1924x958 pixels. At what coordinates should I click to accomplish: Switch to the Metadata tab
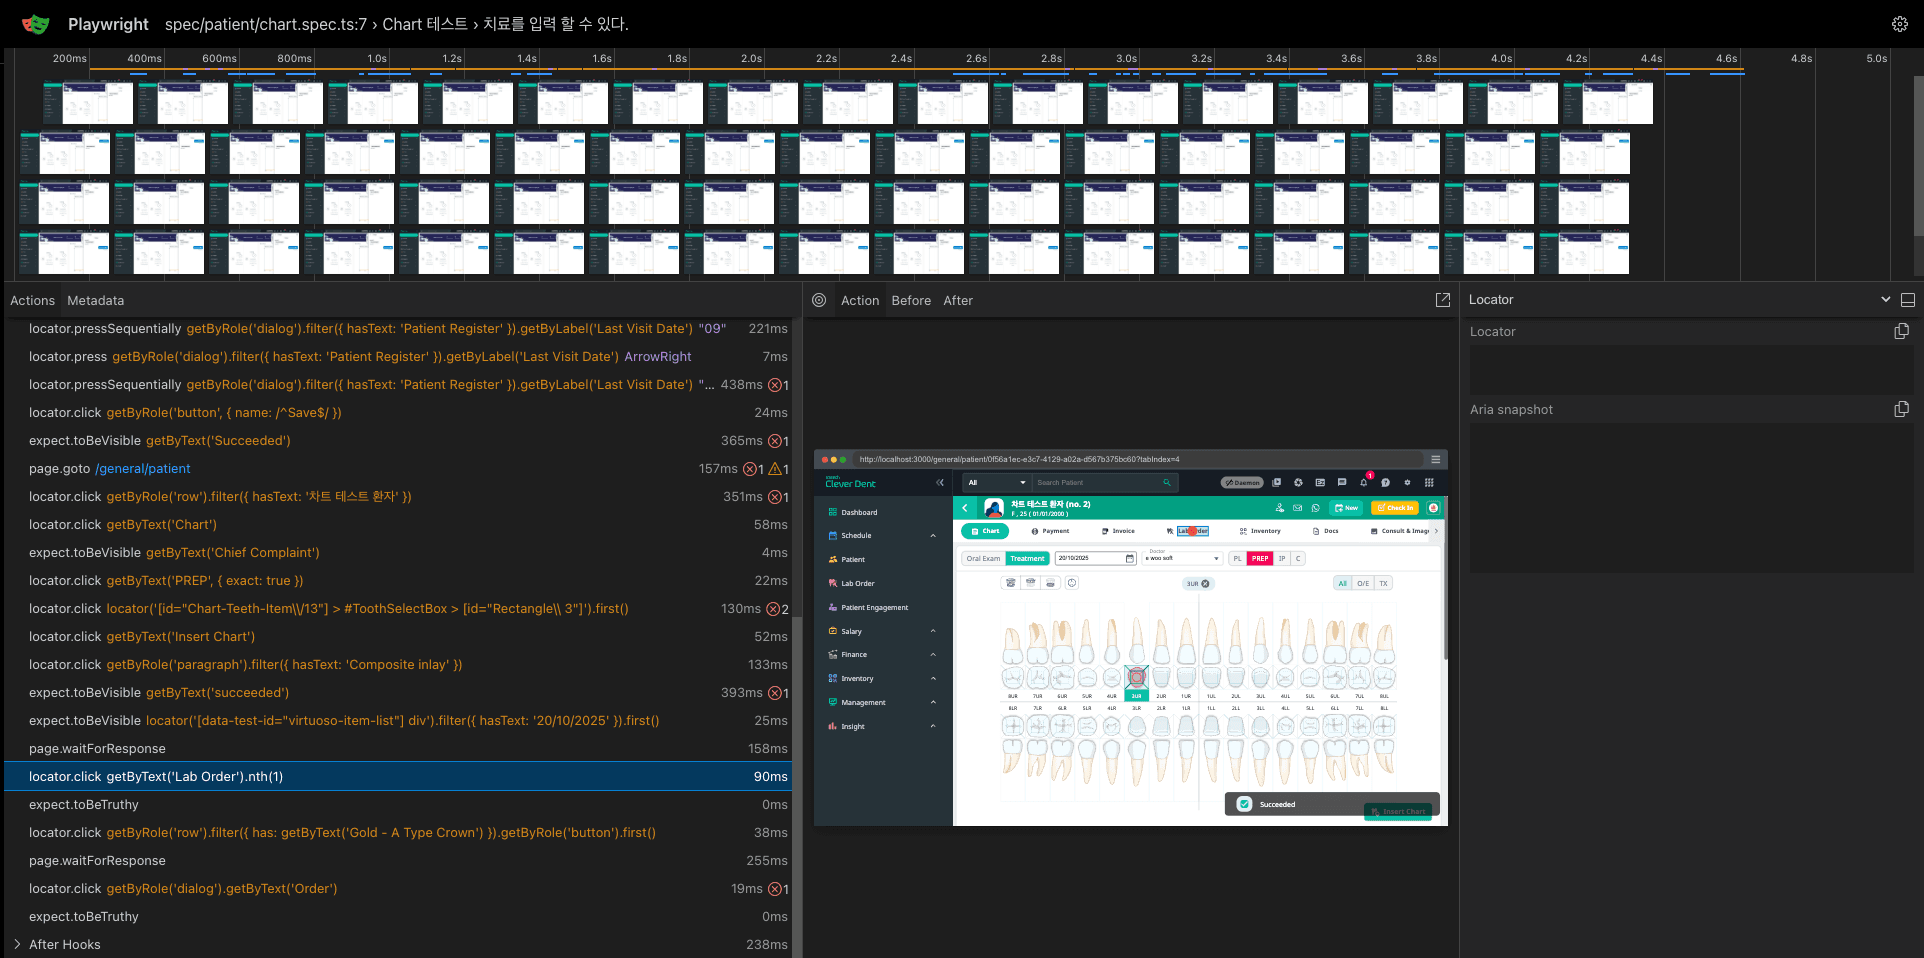pyautogui.click(x=96, y=300)
